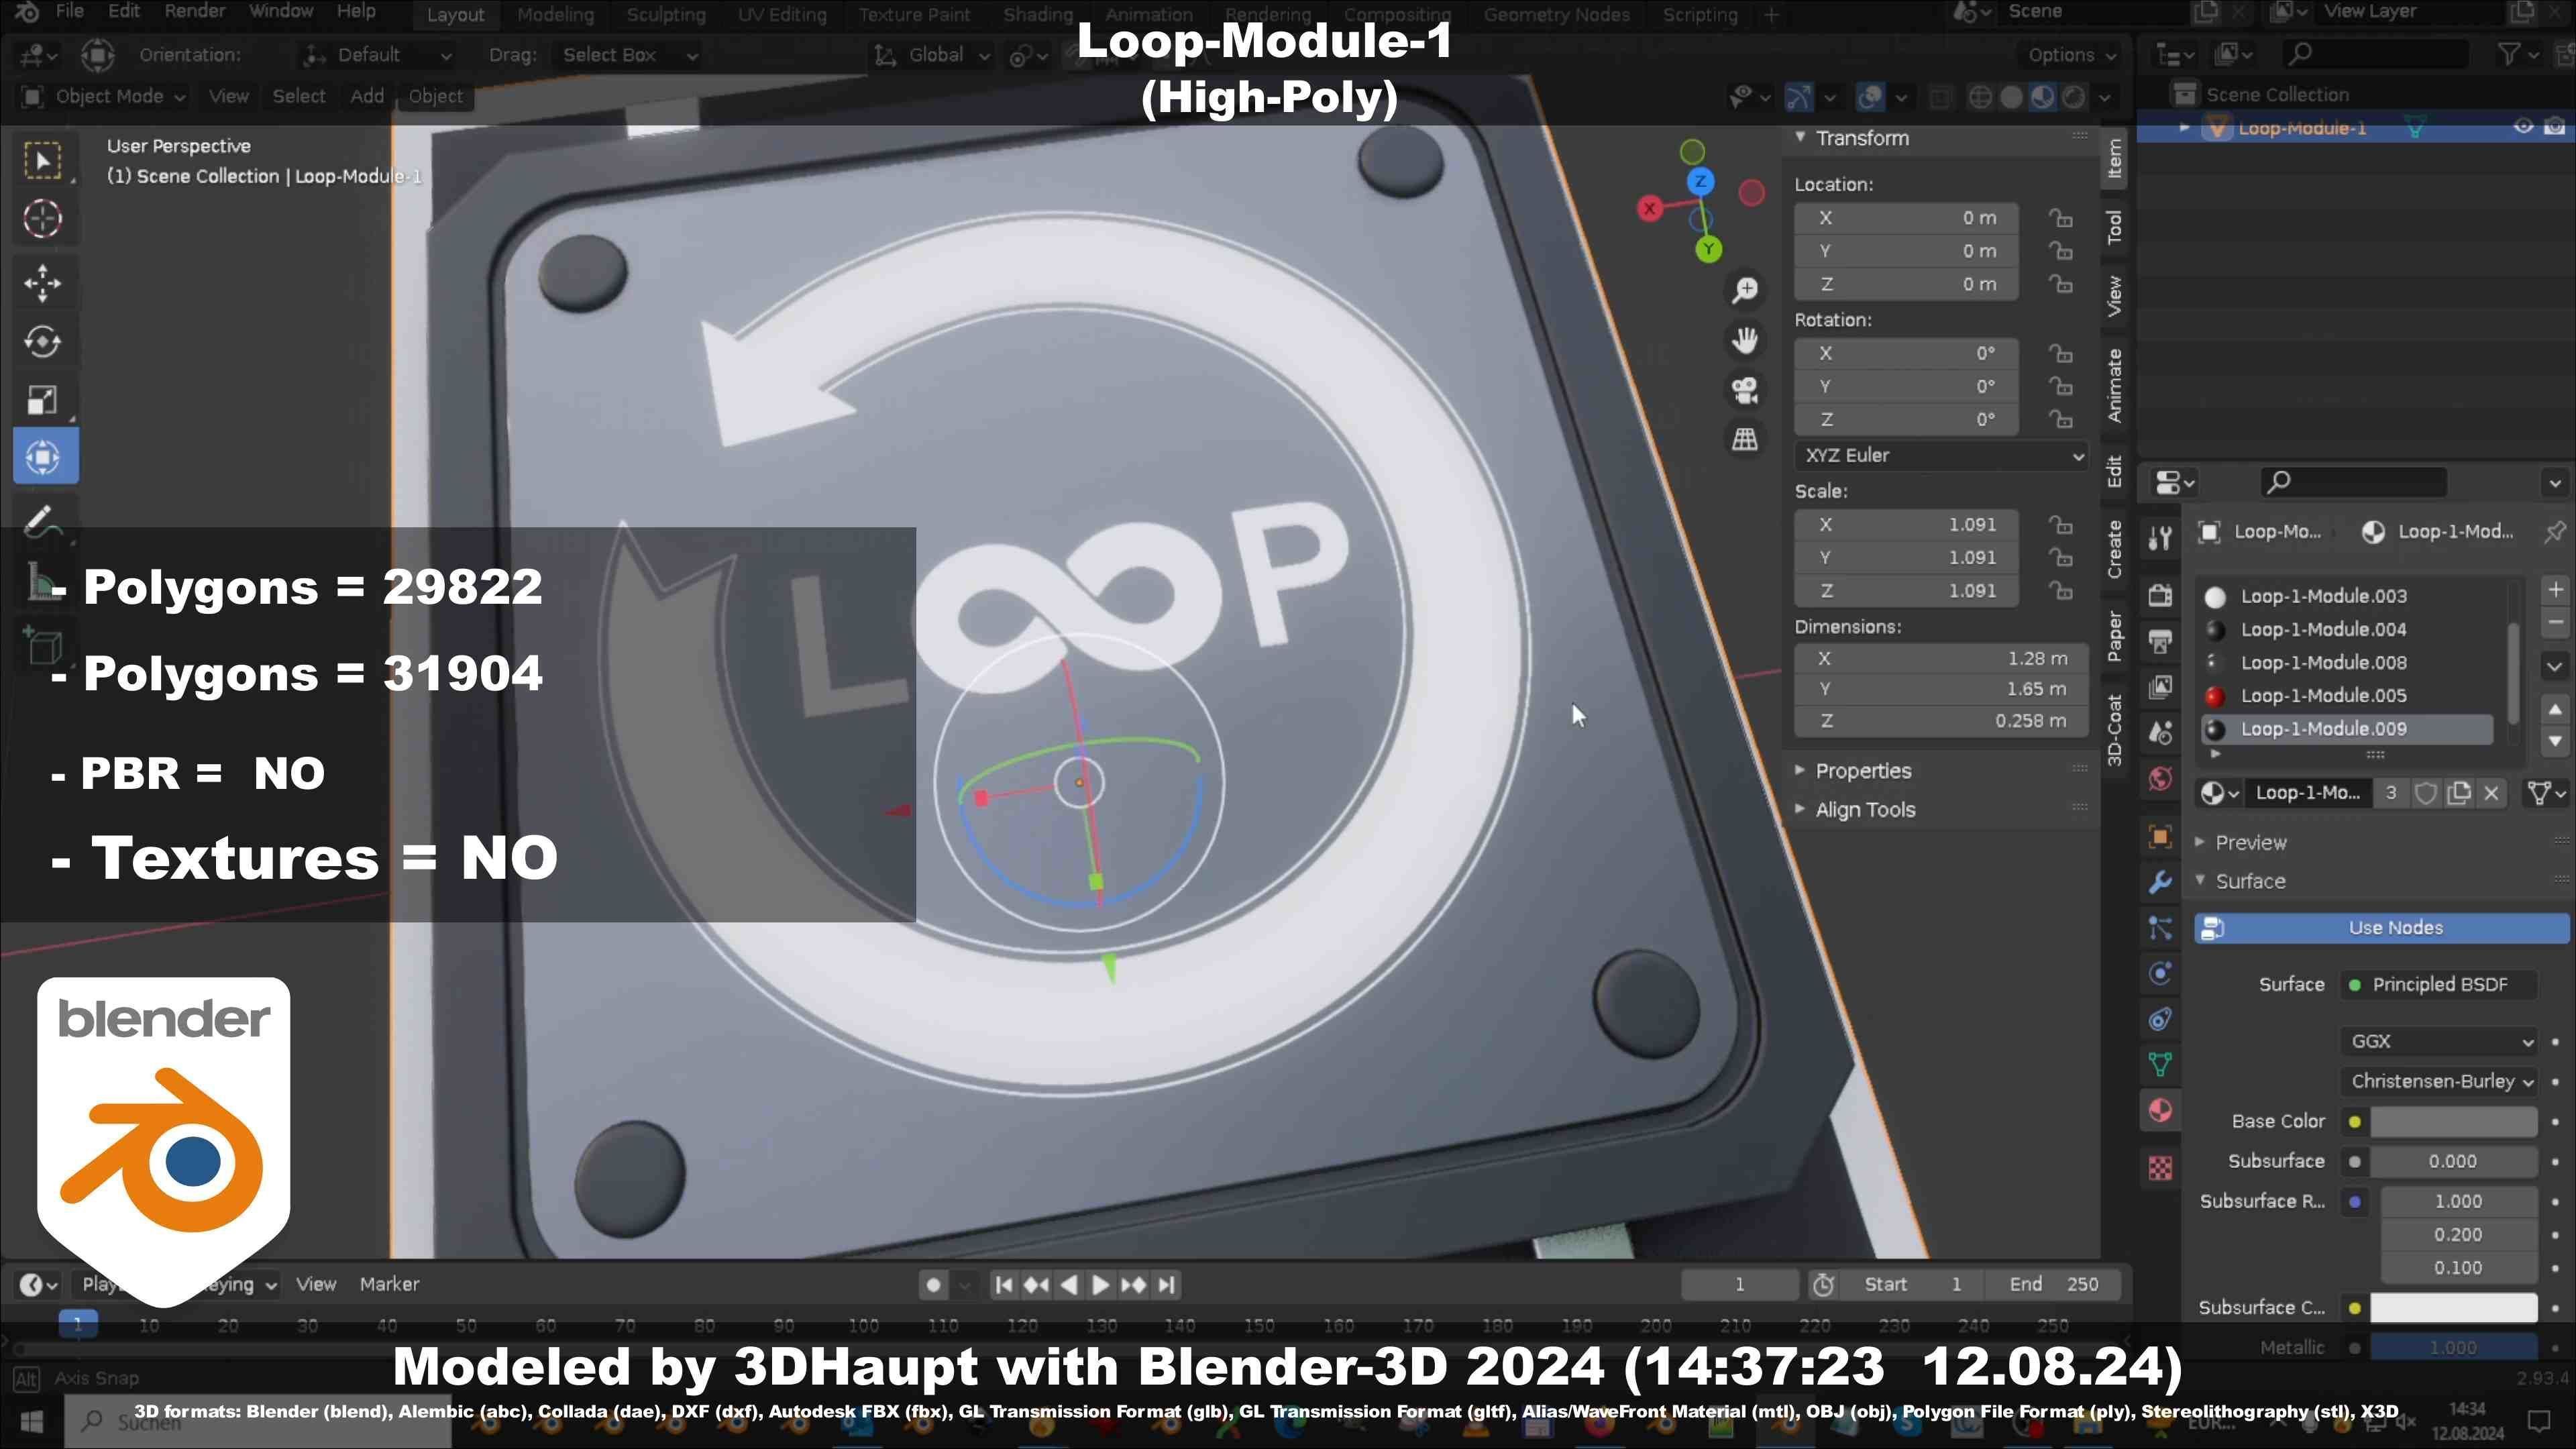Toggle lock on Location Z

2060,284
